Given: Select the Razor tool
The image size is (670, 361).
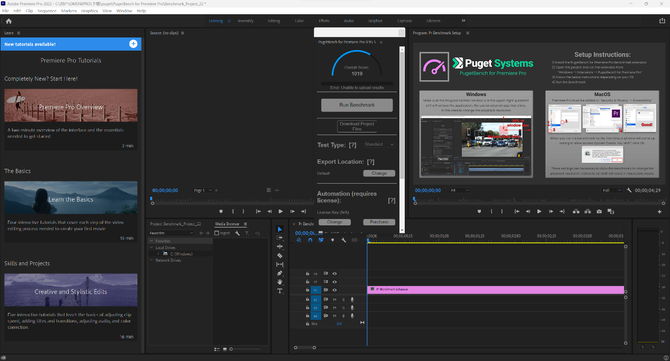Looking at the screenshot, I should 280,255.
